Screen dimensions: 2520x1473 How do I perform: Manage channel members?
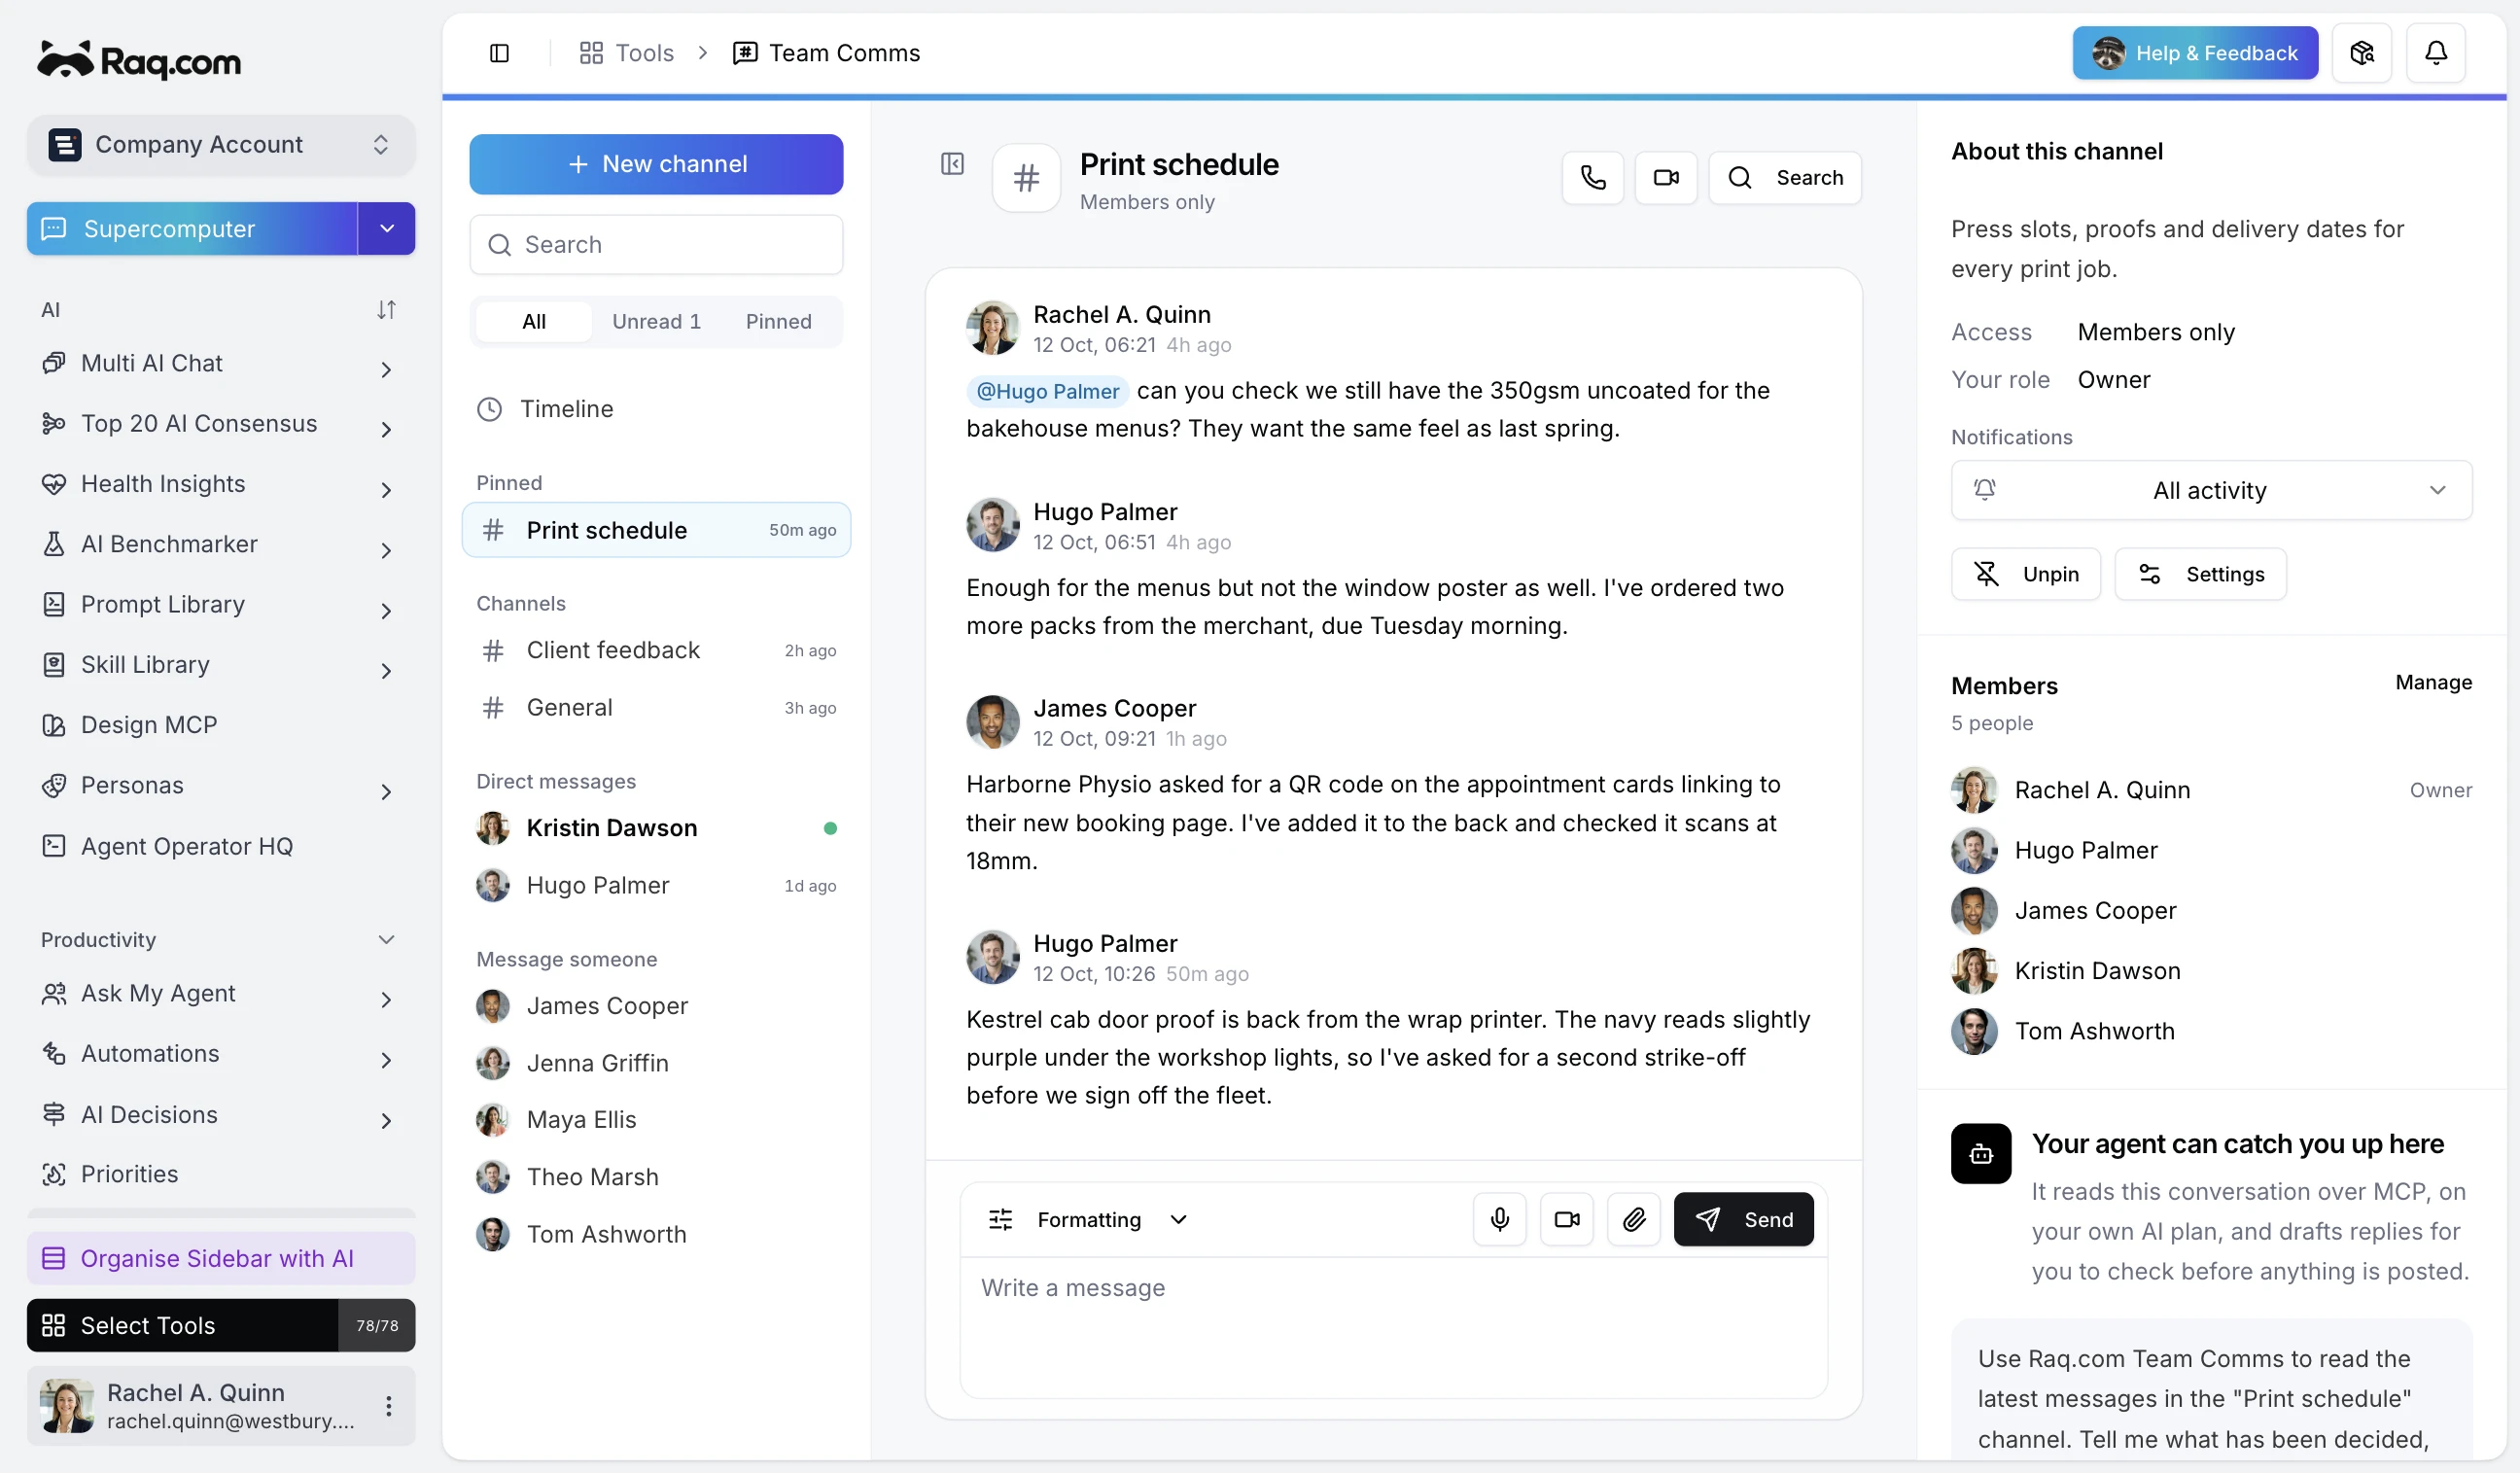[2433, 683]
